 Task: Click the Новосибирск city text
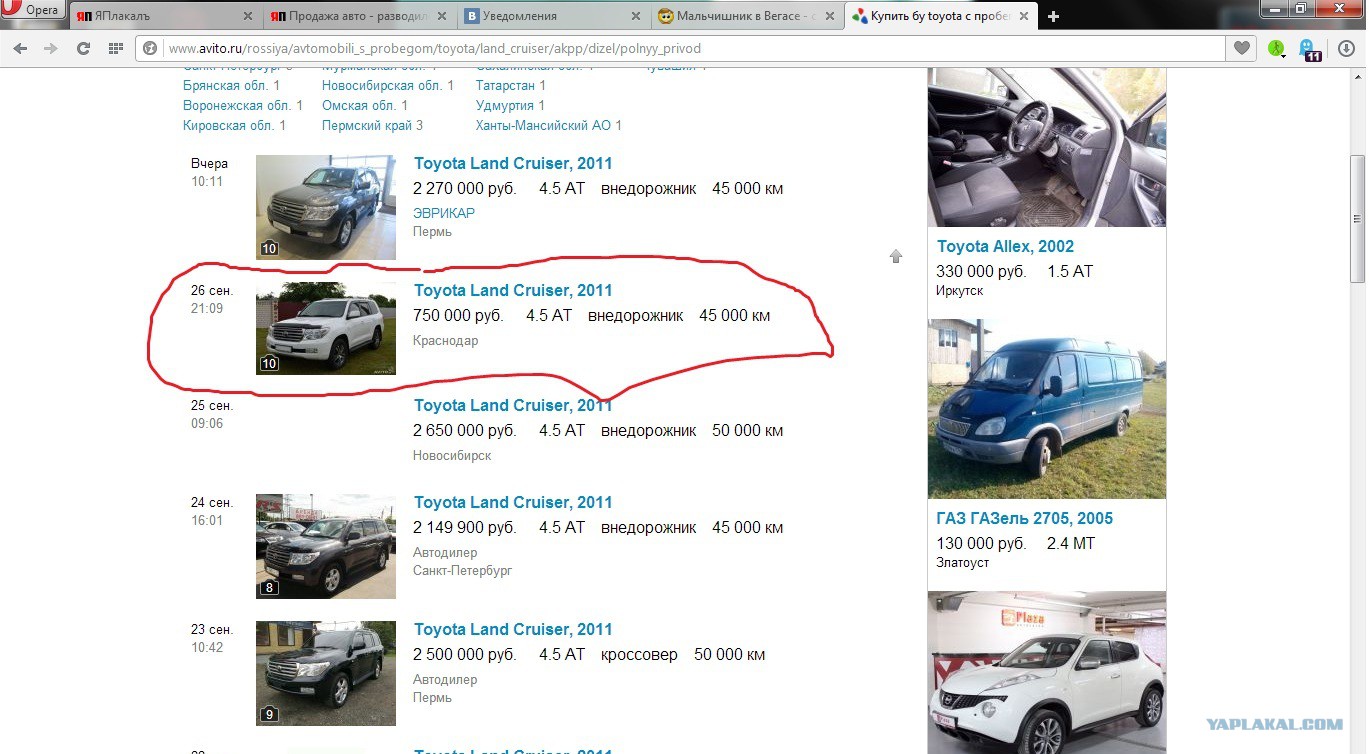coord(452,455)
